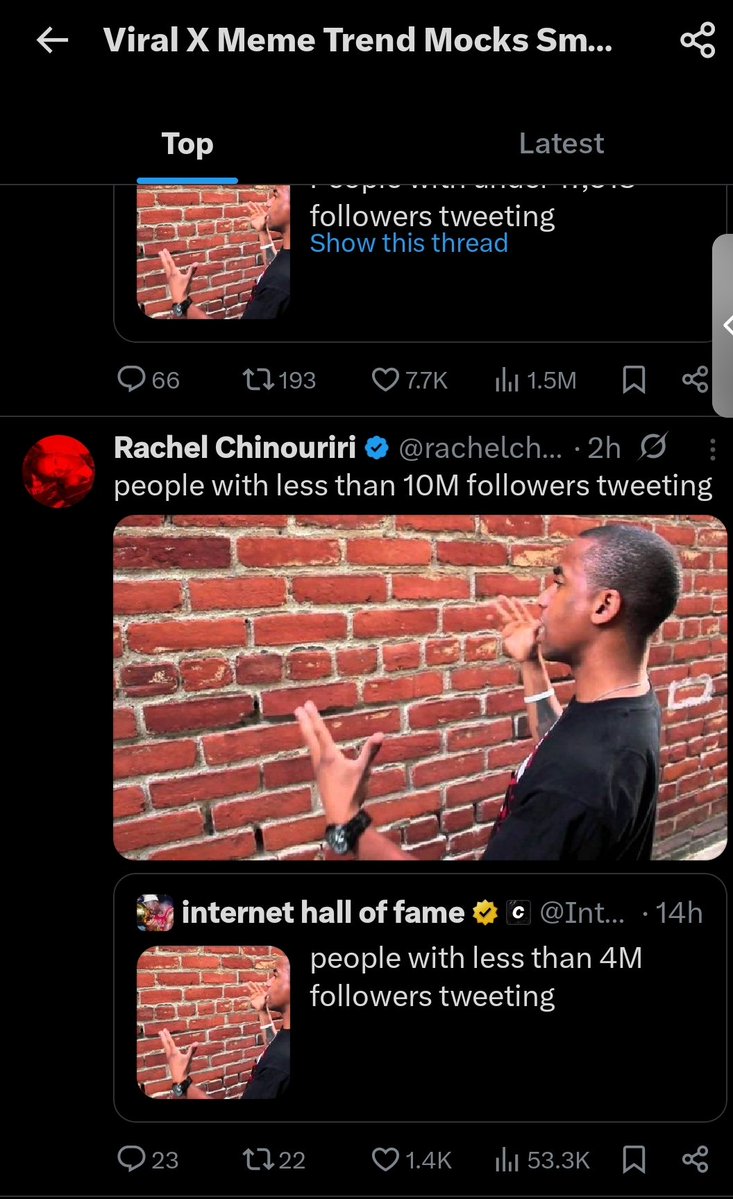Open more options on Rachel's tweet

tap(712, 449)
